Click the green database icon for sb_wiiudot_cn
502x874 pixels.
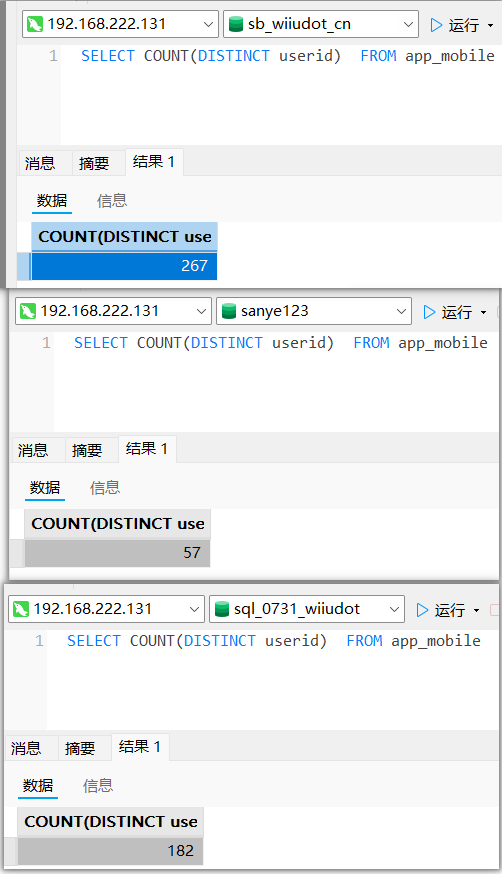click(236, 25)
